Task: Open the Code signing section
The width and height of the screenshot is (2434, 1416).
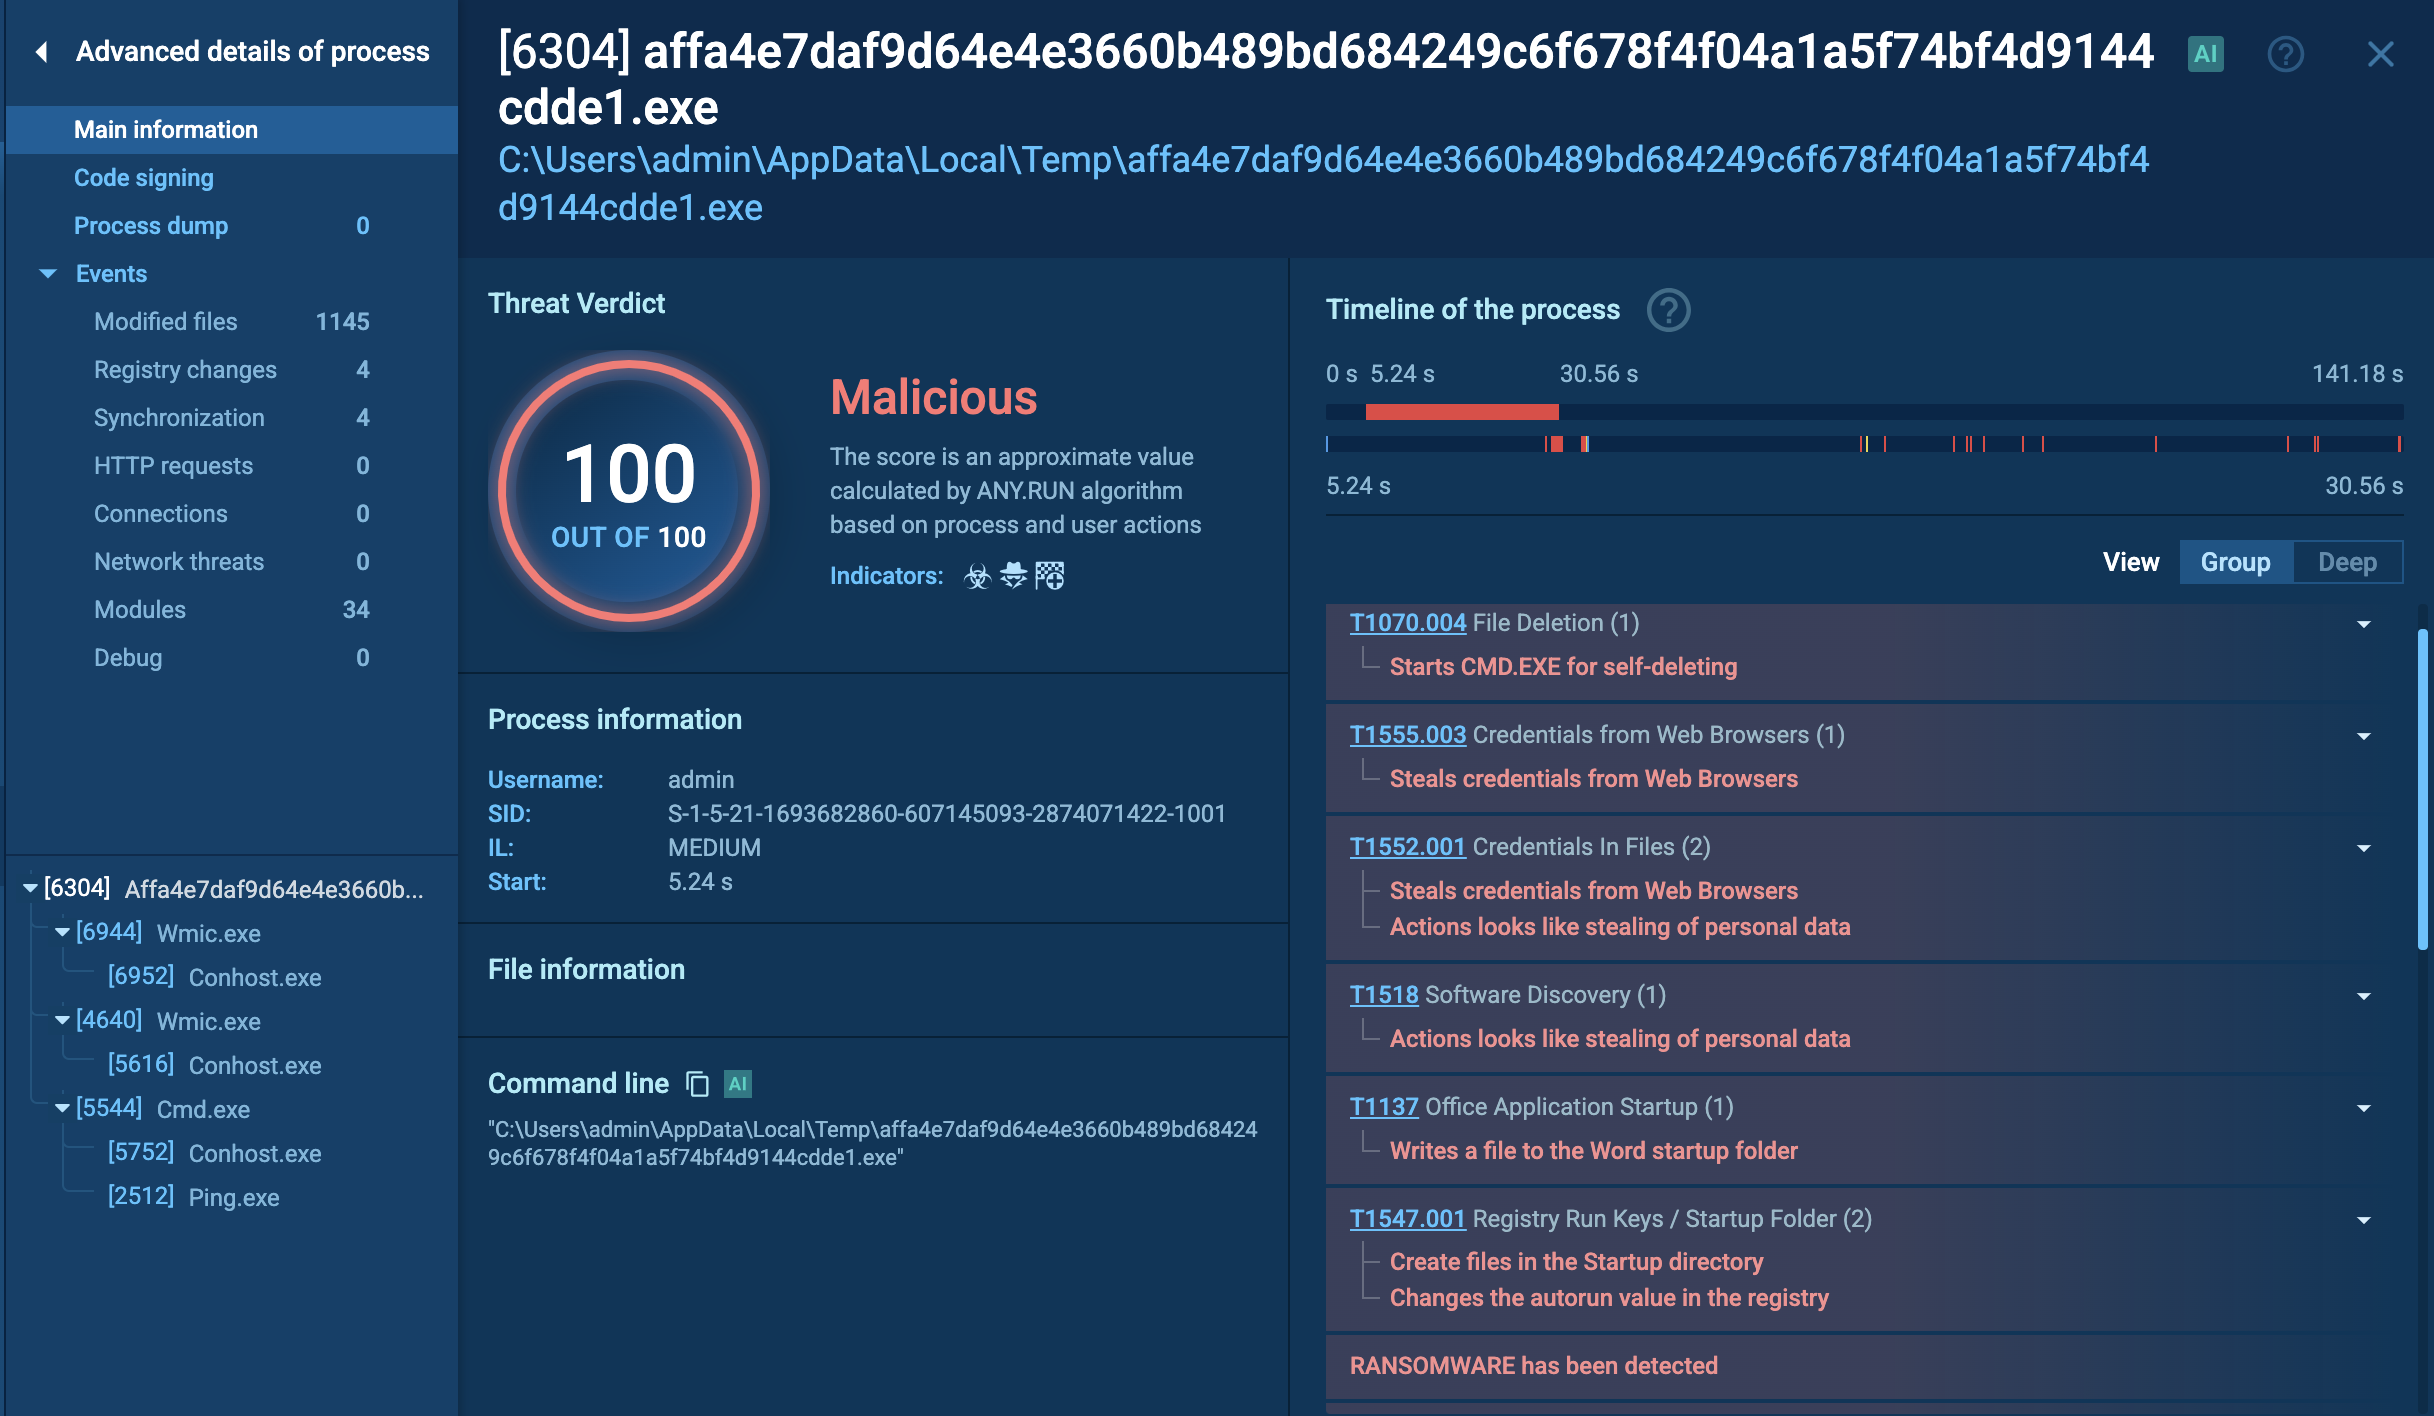Action: [x=143, y=178]
